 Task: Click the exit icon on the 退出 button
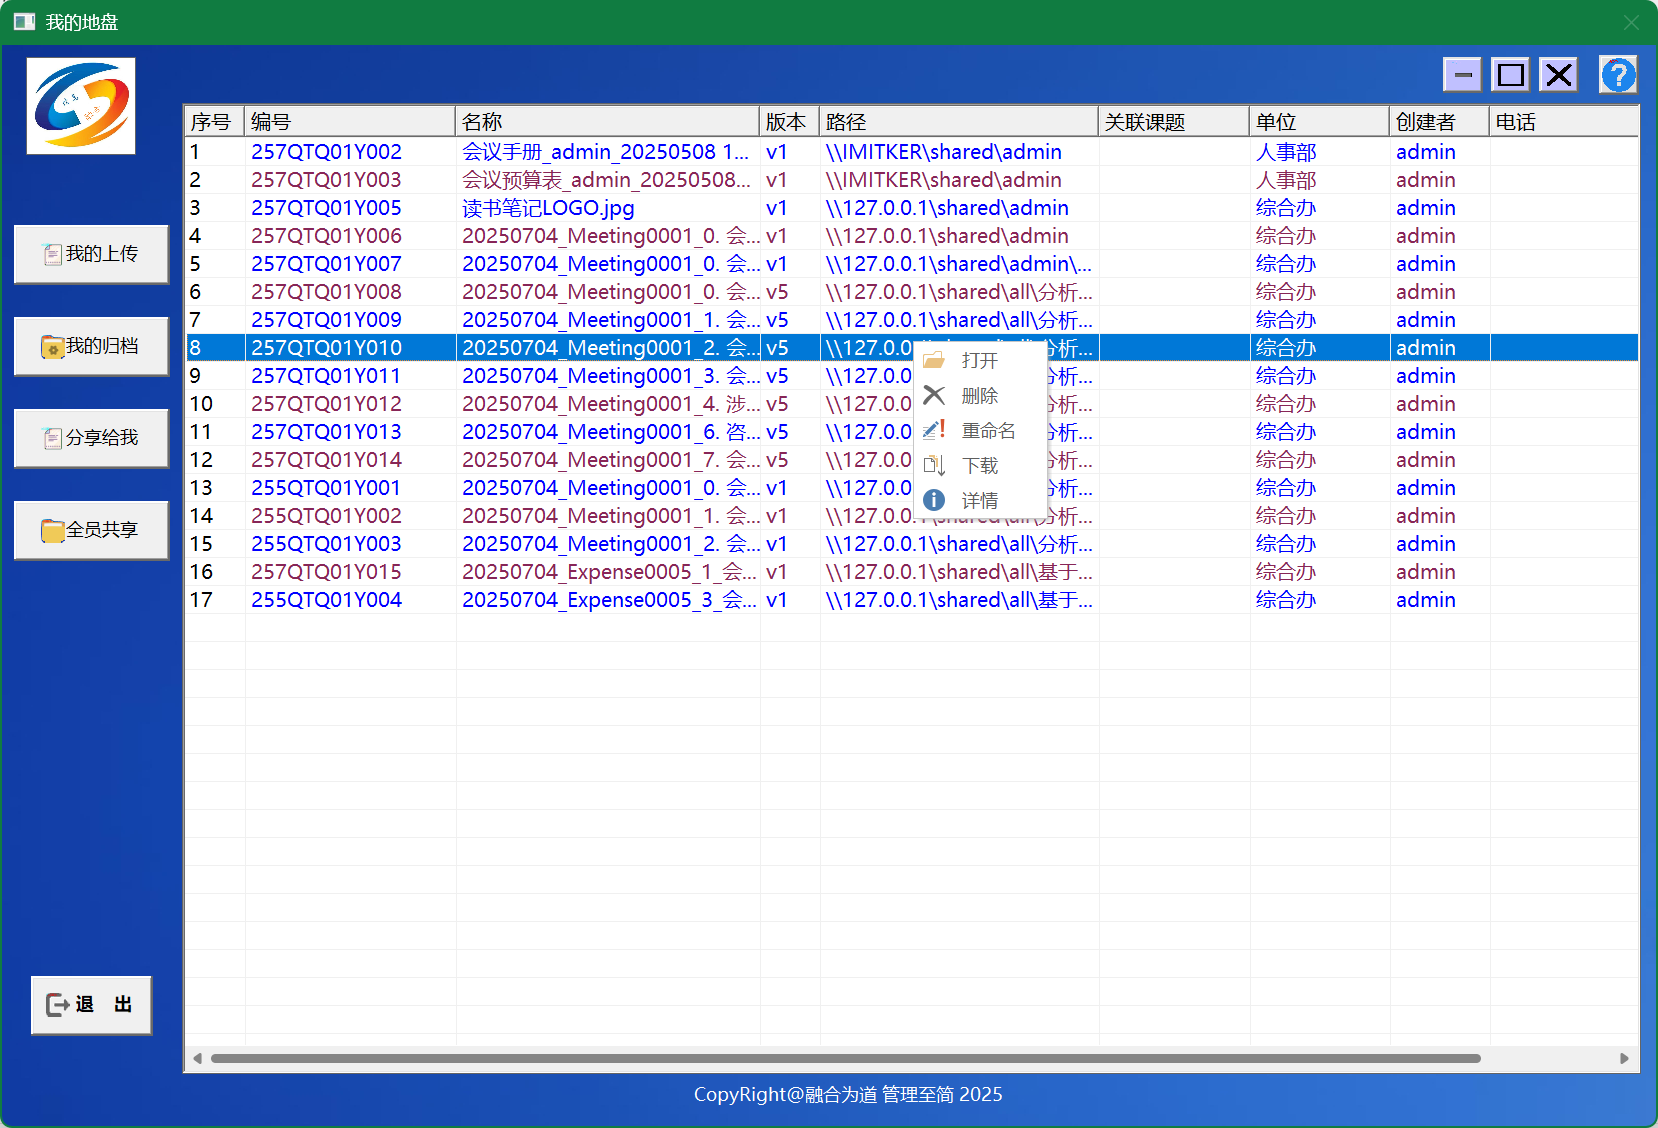[58, 1004]
